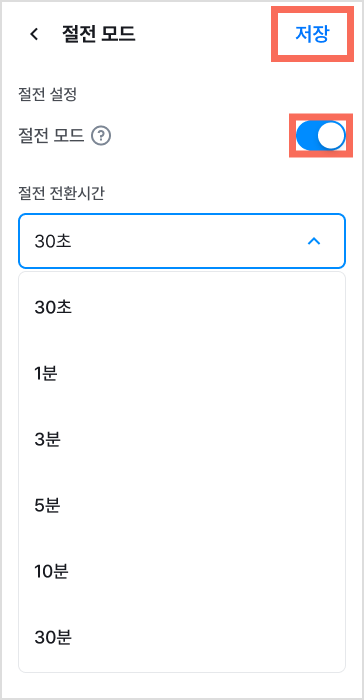364x700 pixels.
Task: Click the 절전 모드 label next to help icon
Action: coord(51,136)
